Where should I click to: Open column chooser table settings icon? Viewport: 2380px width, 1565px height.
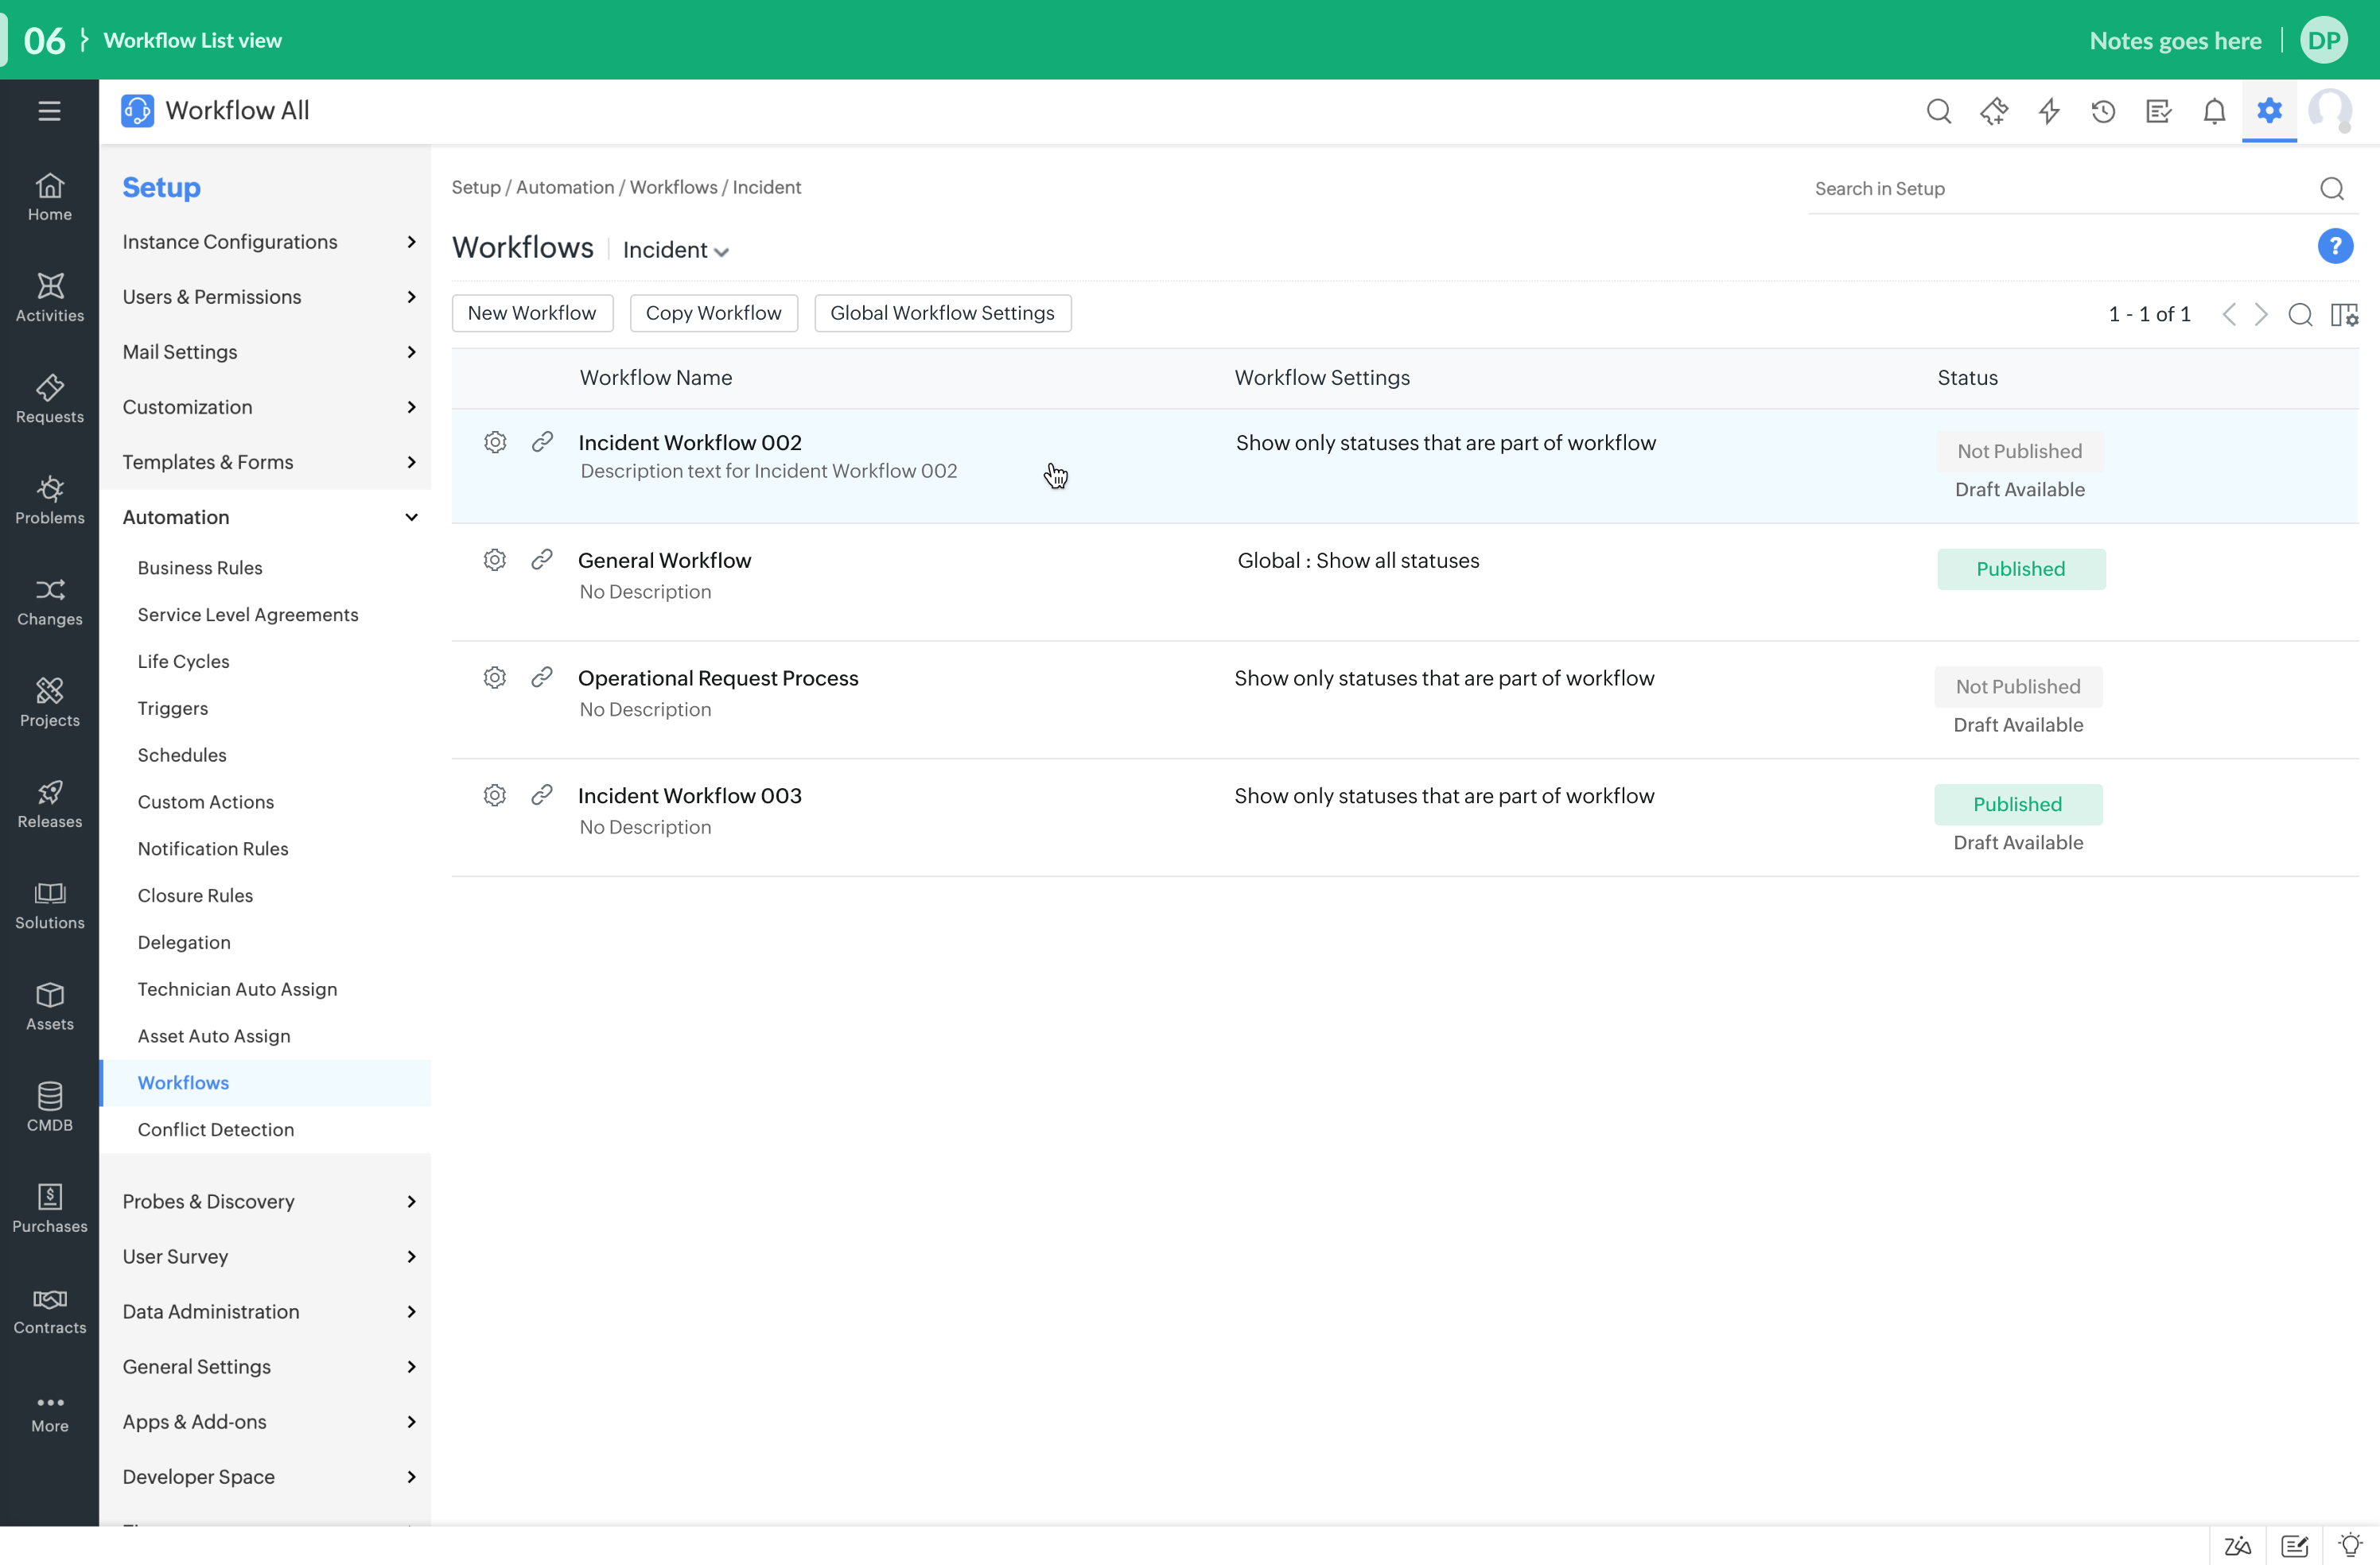click(2344, 314)
